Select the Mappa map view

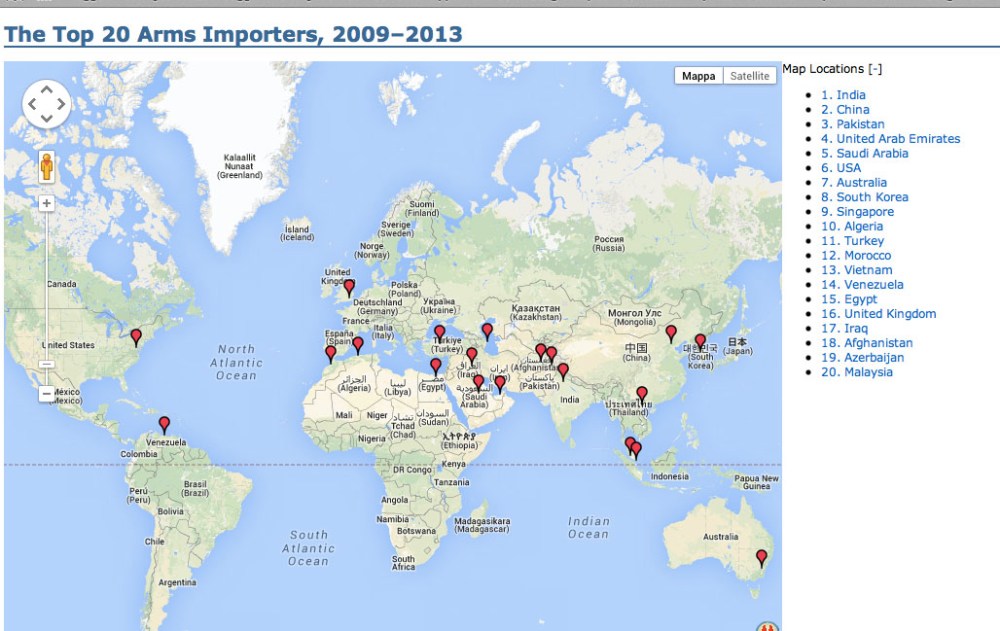(699, 76)
